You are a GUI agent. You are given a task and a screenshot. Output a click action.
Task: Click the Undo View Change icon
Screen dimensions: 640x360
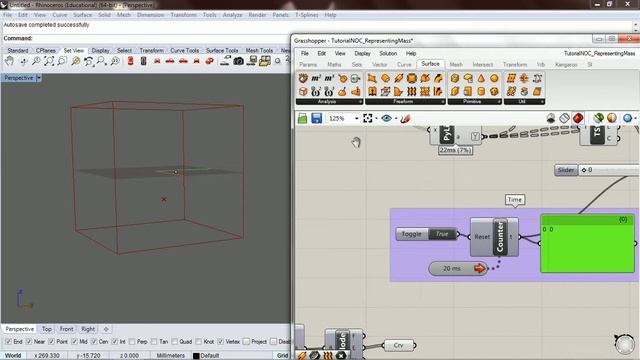pyautogui.click(x=89, y=61)
